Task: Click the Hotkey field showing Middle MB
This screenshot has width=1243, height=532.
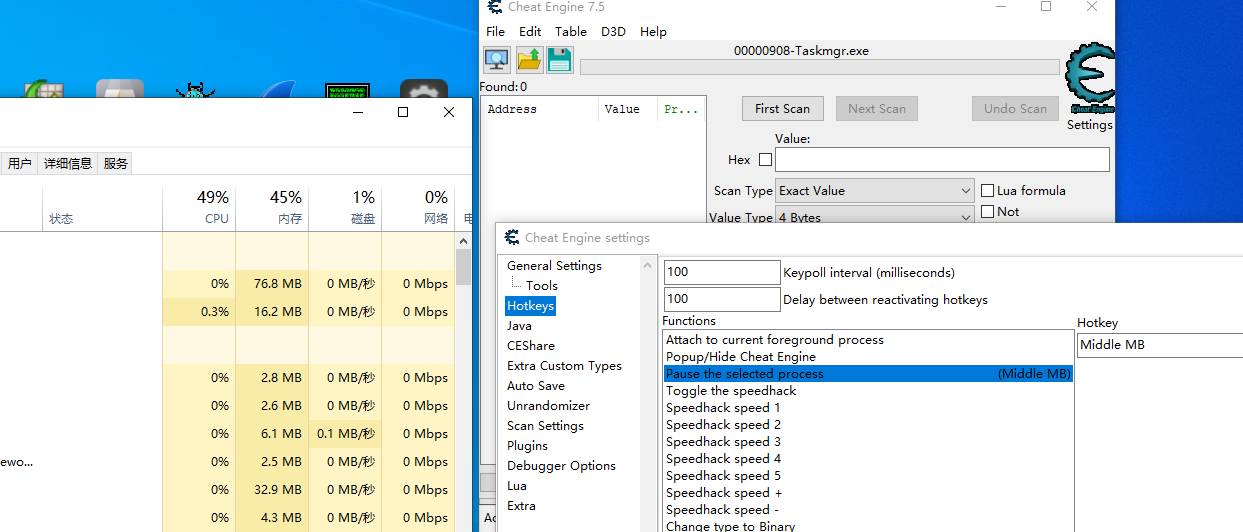Action: [1160, 345]
